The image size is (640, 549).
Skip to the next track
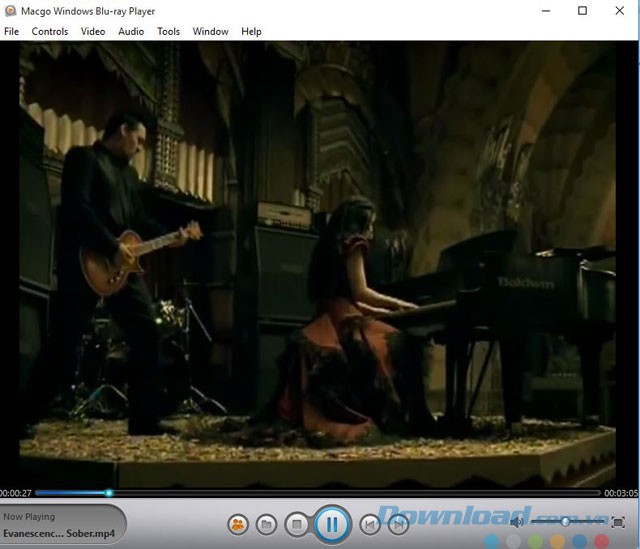click(x=397, y=523)
